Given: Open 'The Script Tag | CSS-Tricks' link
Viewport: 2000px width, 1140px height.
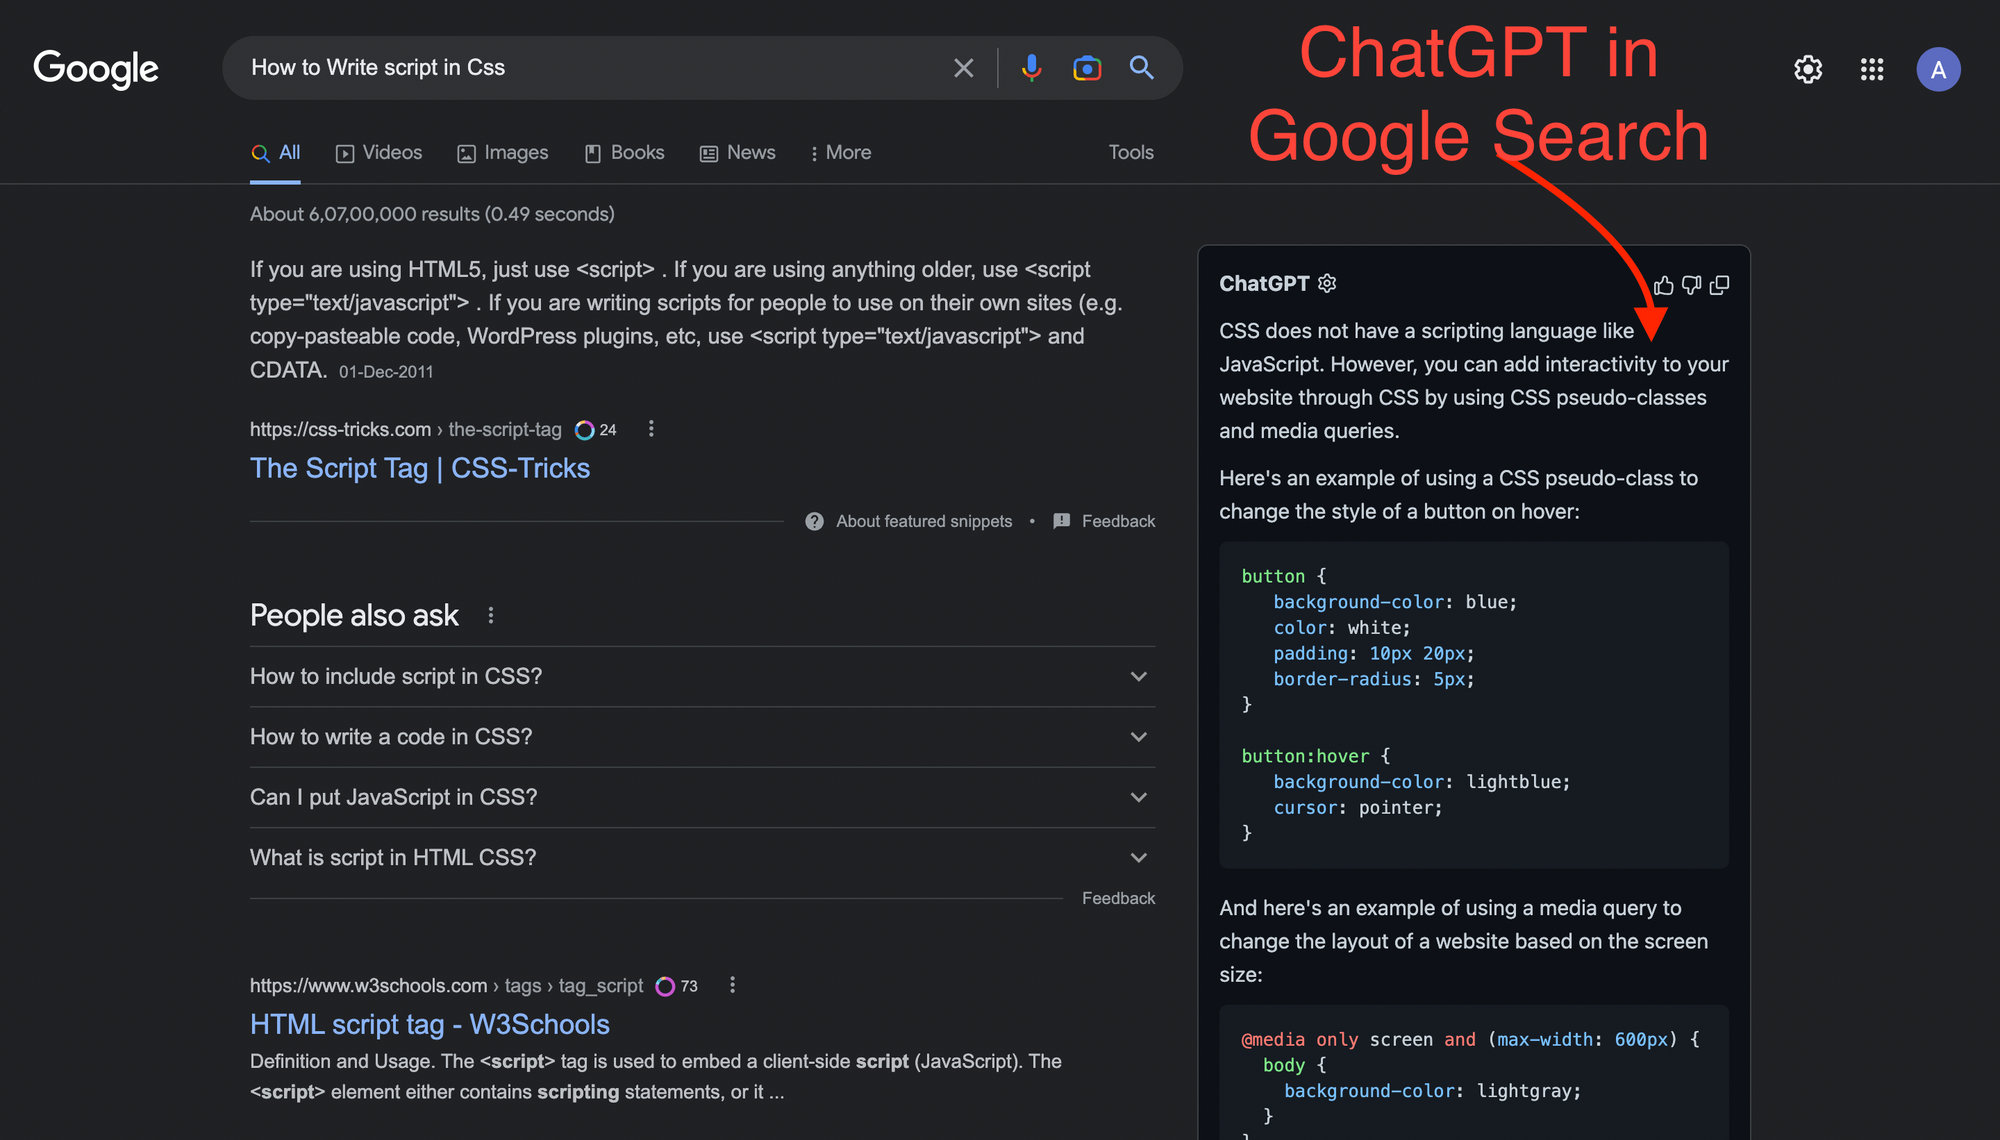Looking at the screenshot, I should [x=420, y=468].
